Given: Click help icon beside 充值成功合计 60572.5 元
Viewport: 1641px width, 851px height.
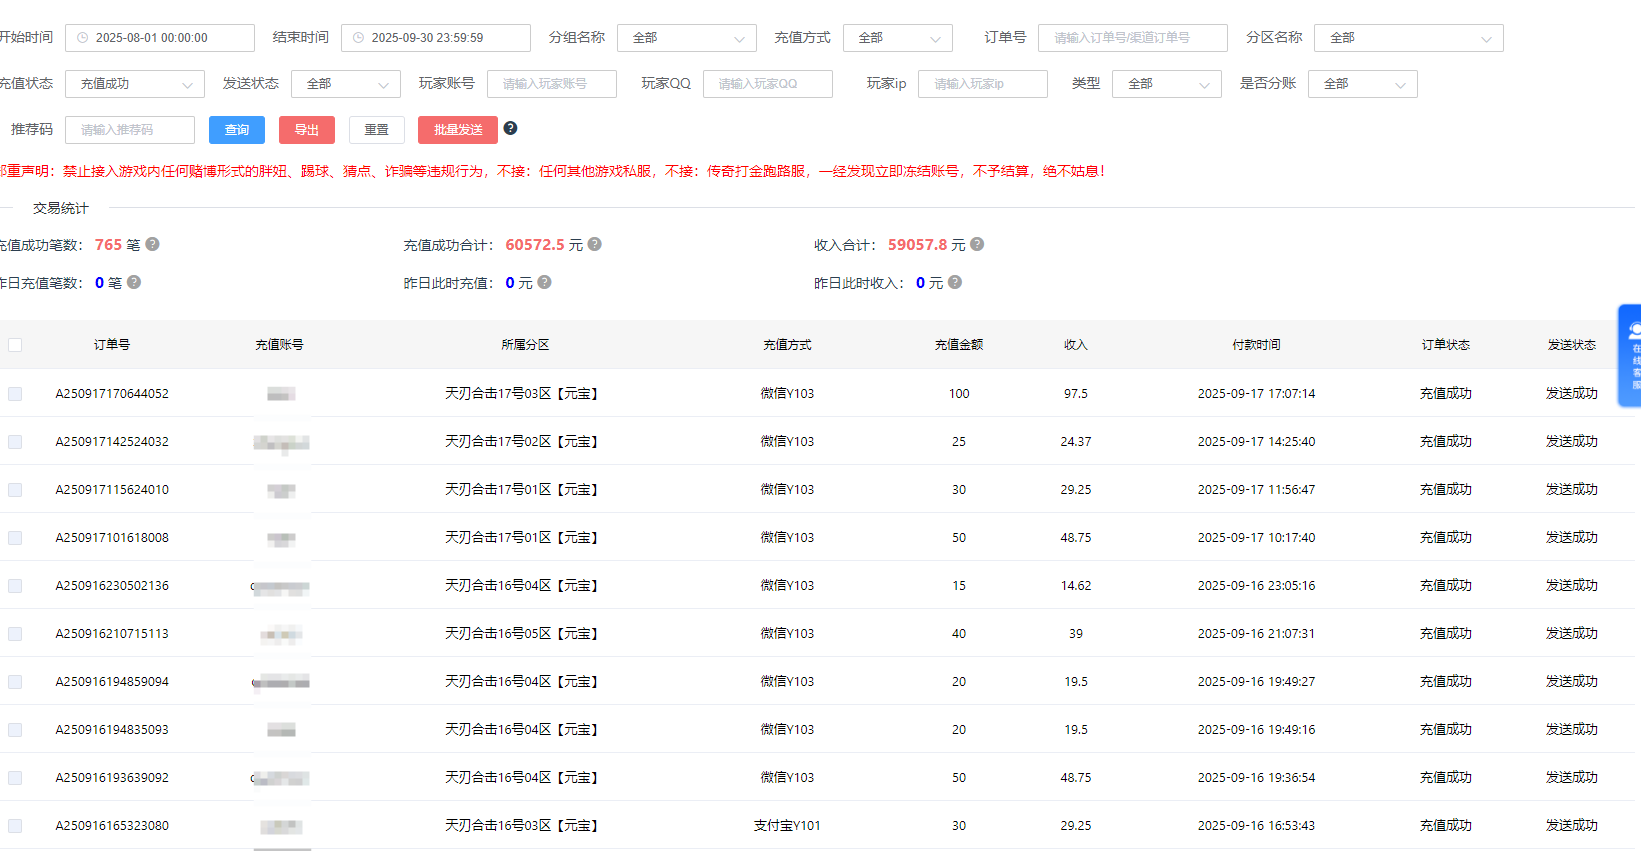Looking at the screenshot, I should tap(595, 244).
